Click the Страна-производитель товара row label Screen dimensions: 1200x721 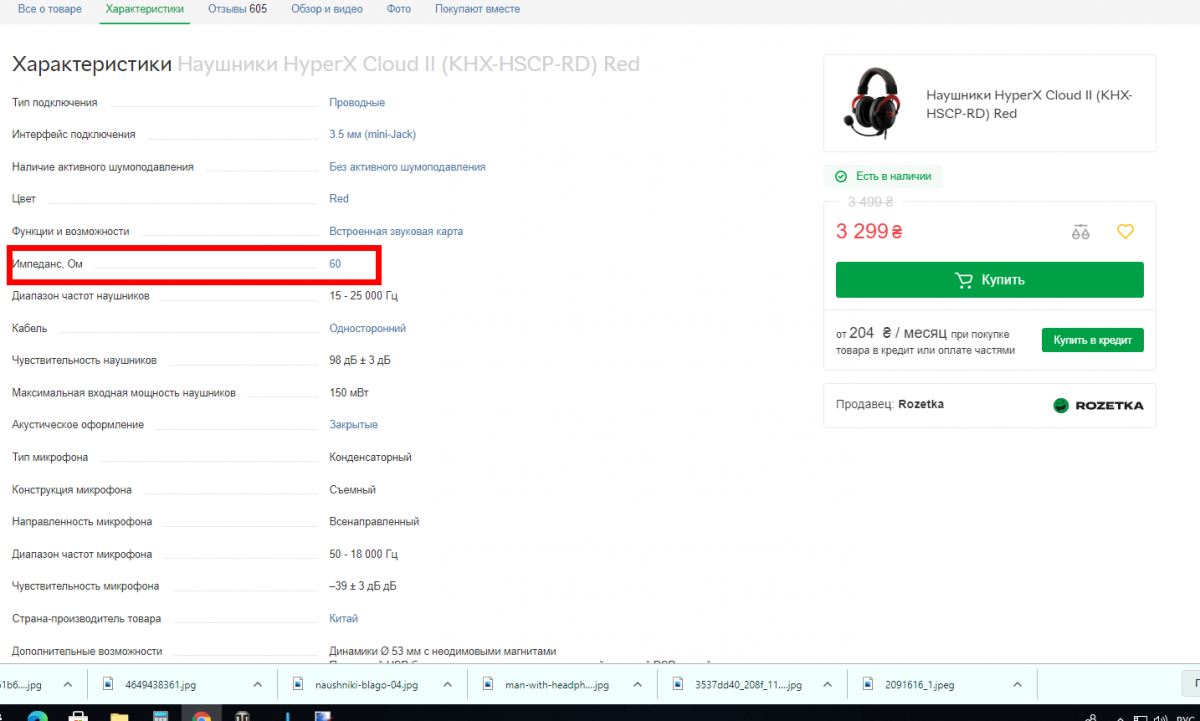click(86, 619)
